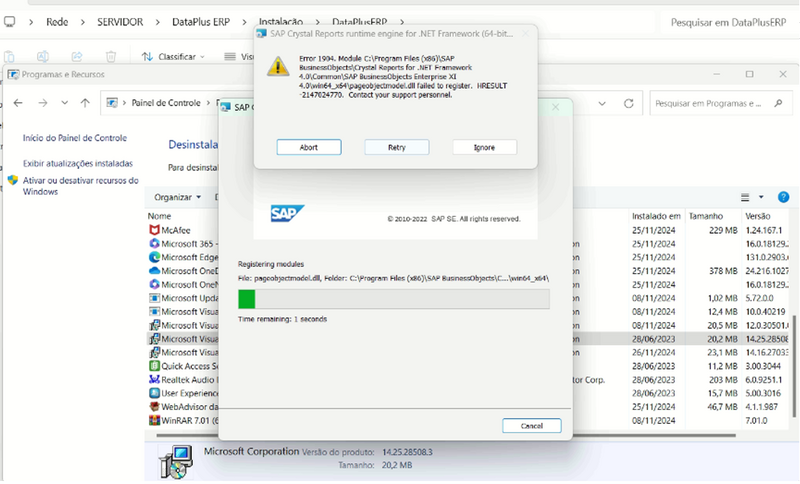Expand the view options dropdown arrow
The height and width of the screenshot is (484, 800).
click(761, 197)
